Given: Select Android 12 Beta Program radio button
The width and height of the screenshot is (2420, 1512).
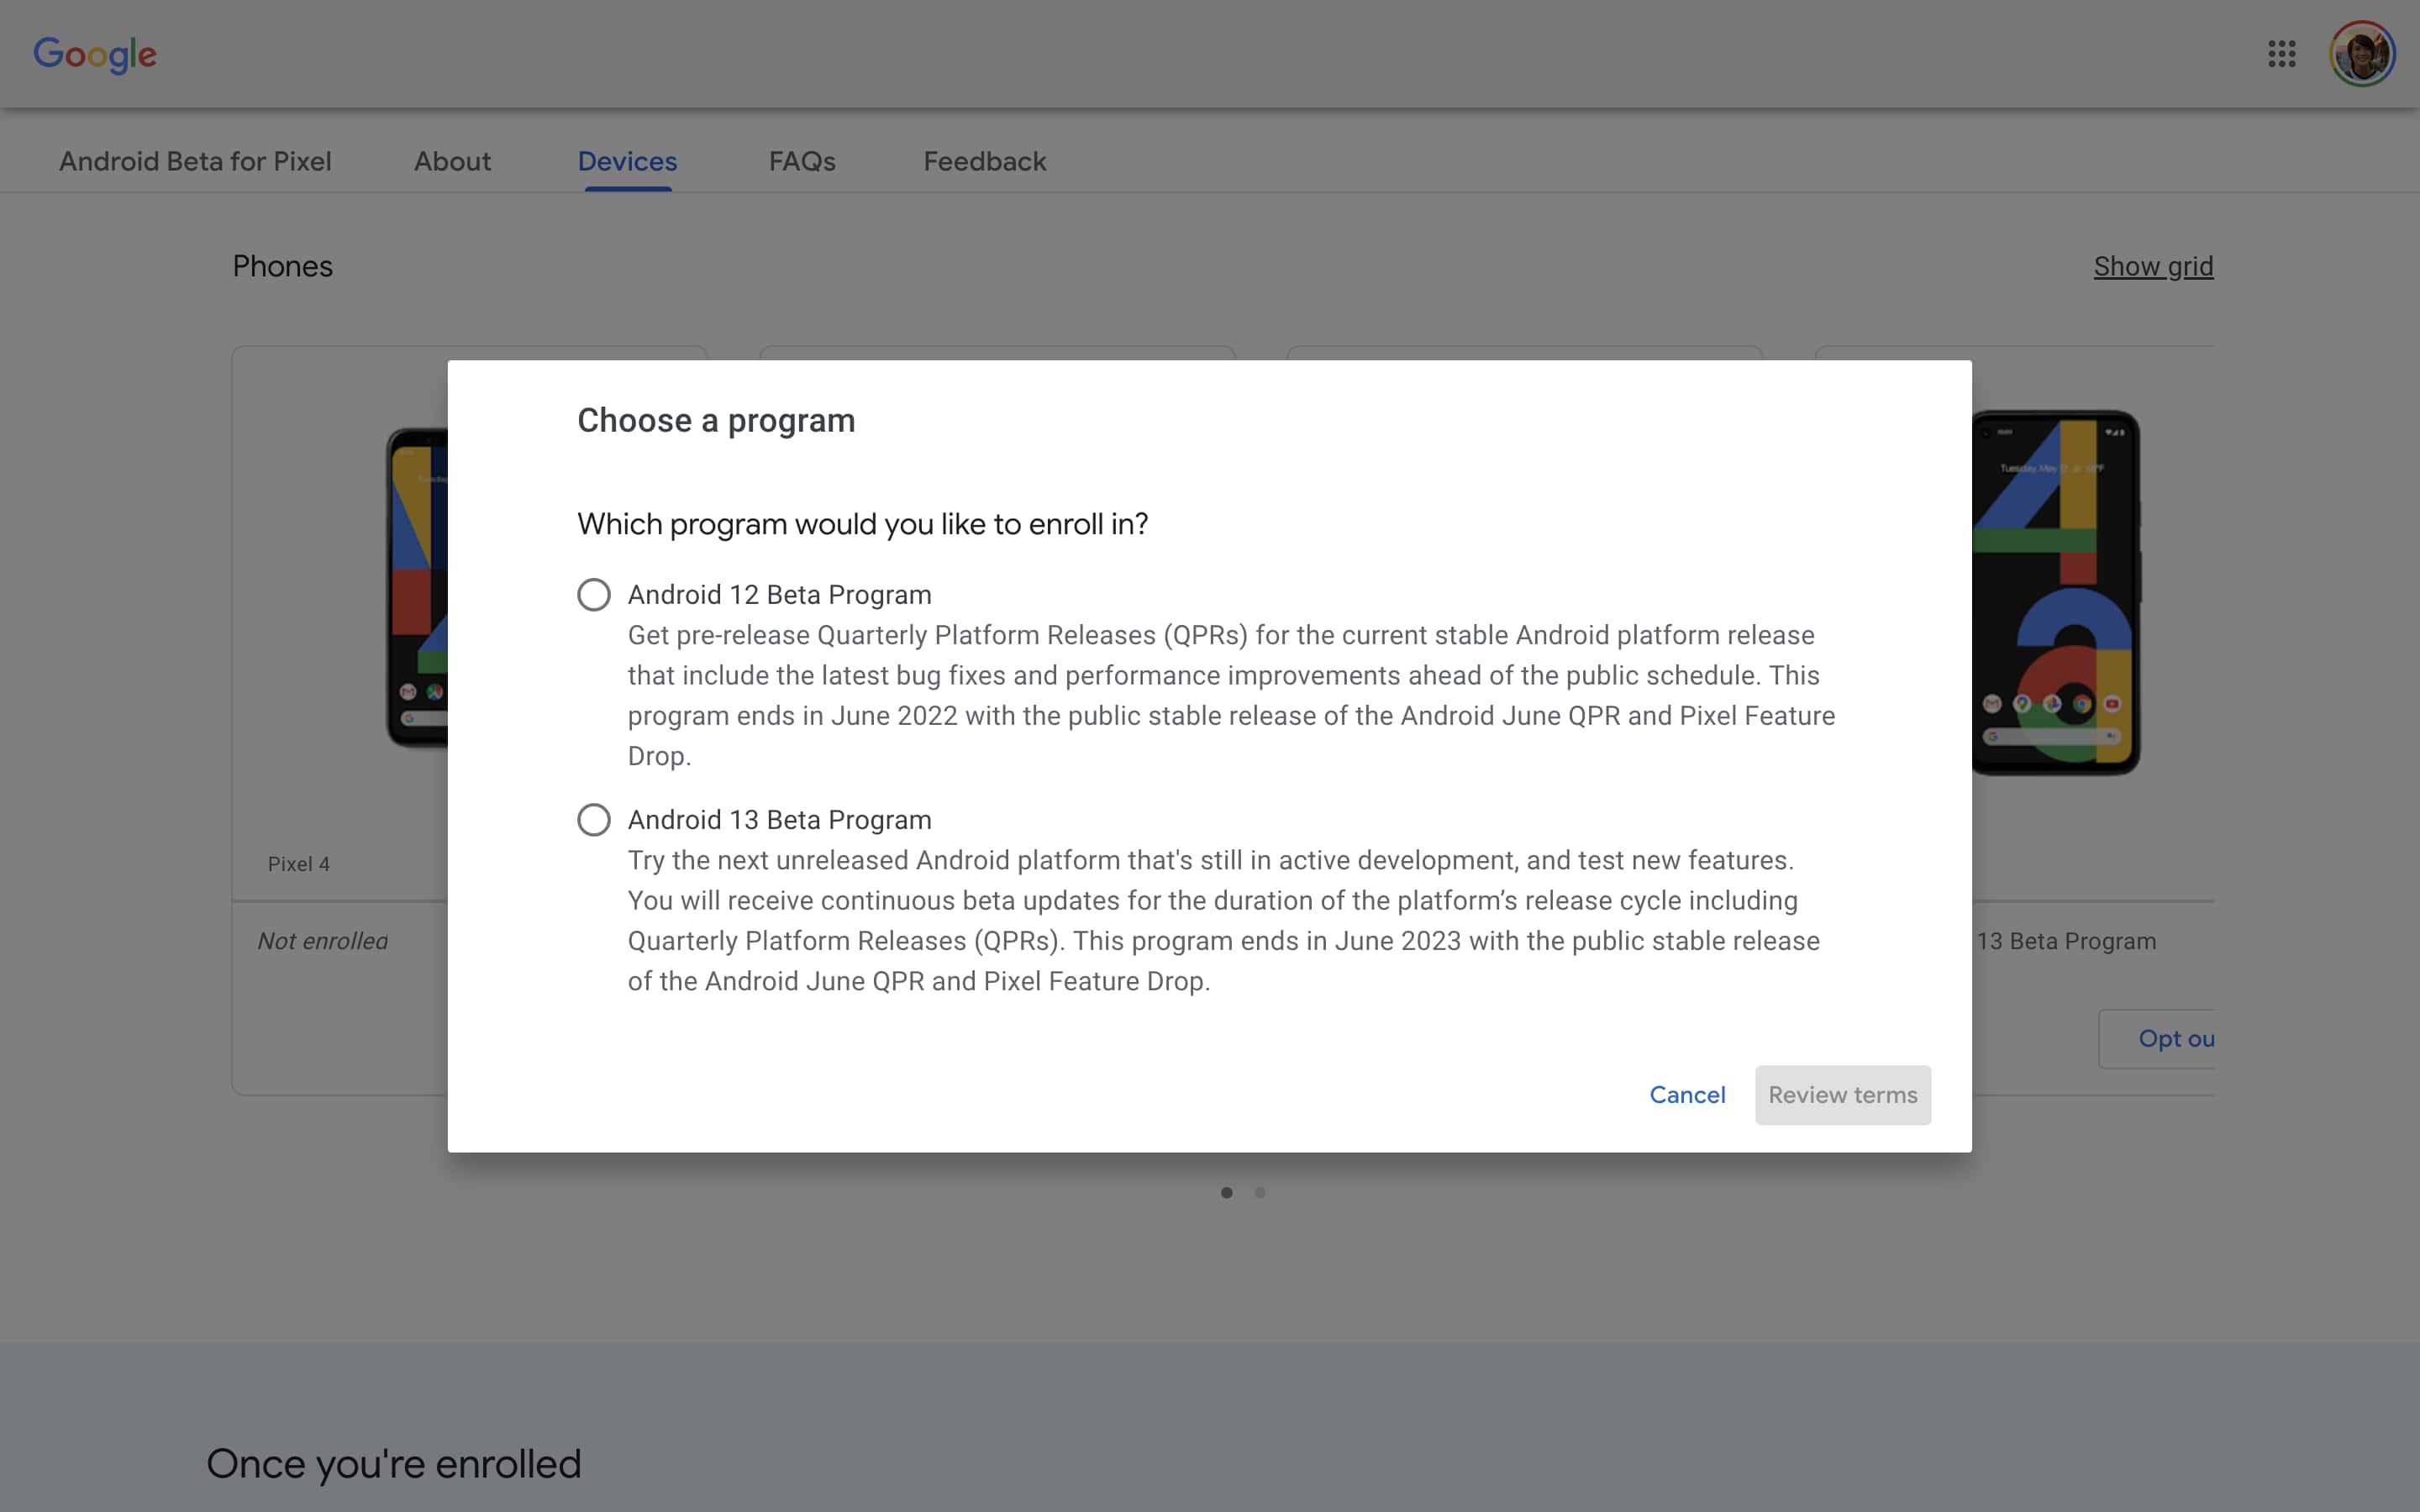Looking at the screenshot, I should (x=594, y=595).
